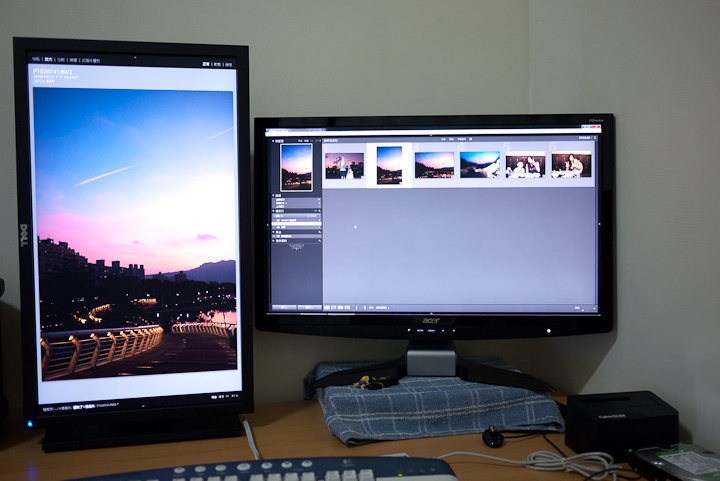Switch secondary display to Compare (比較) view
720x481 pixels.
click(61, 60)
